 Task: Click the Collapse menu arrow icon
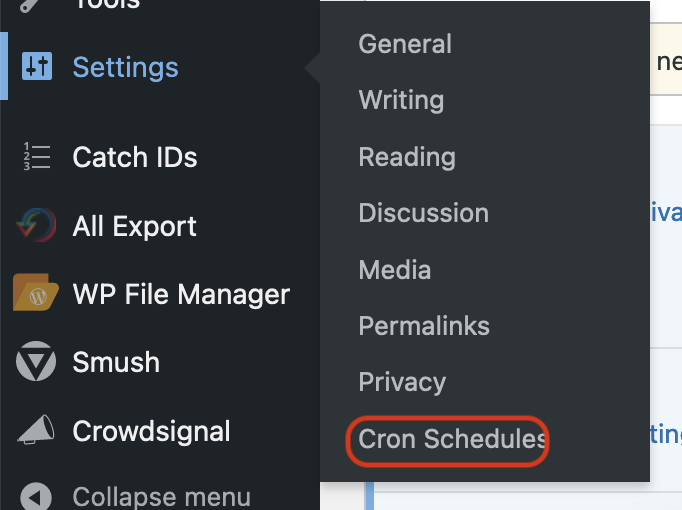36,497
